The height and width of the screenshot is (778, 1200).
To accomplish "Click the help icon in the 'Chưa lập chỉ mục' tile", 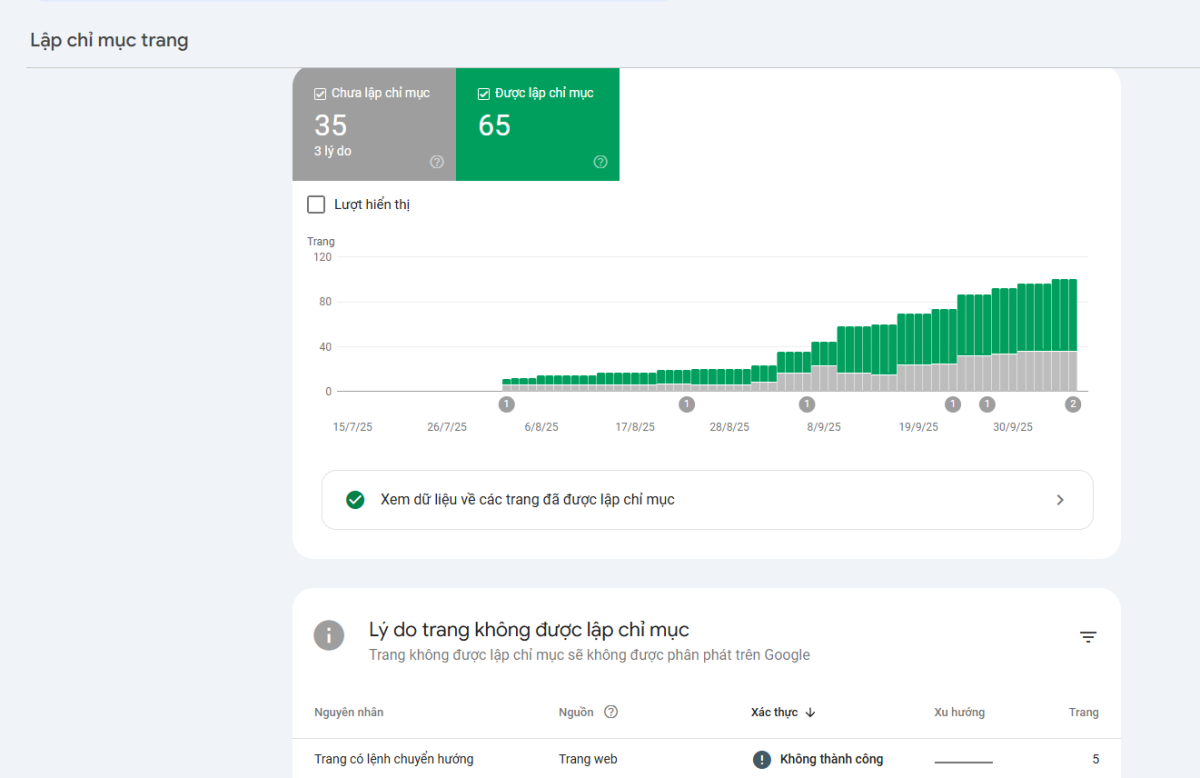I will pyautogui.click(x=437, y=162).
